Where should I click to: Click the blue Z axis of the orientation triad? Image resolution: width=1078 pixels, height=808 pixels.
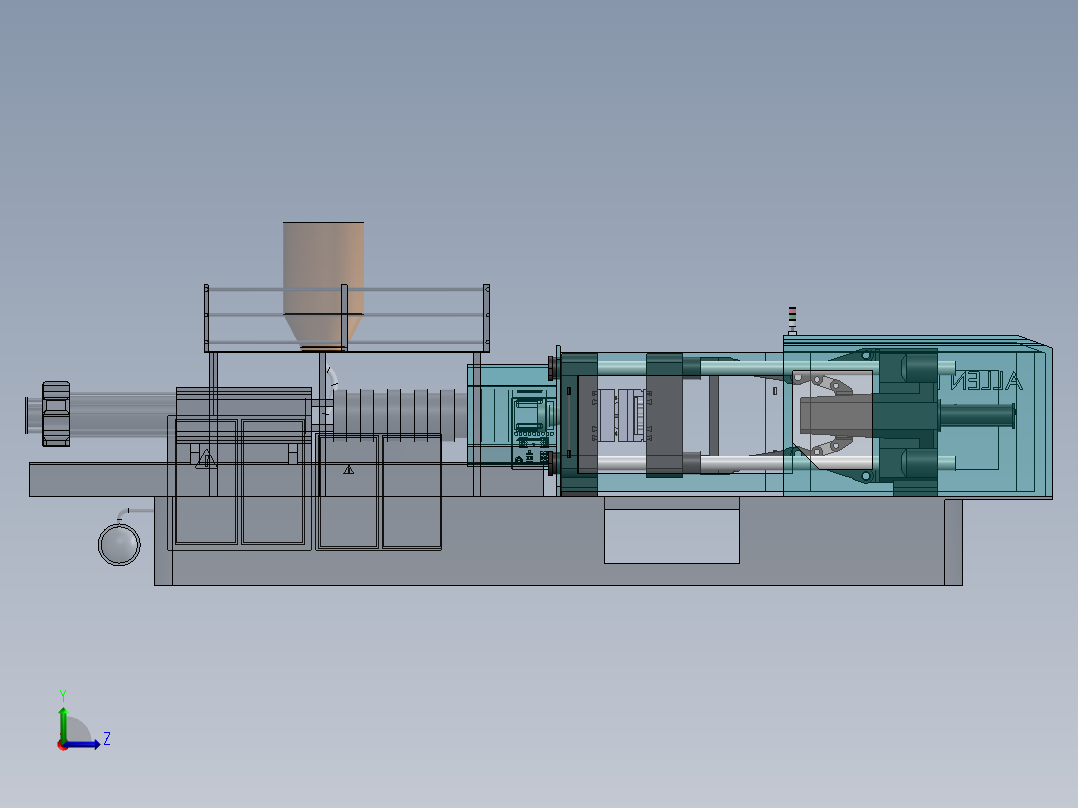(82, 743)
